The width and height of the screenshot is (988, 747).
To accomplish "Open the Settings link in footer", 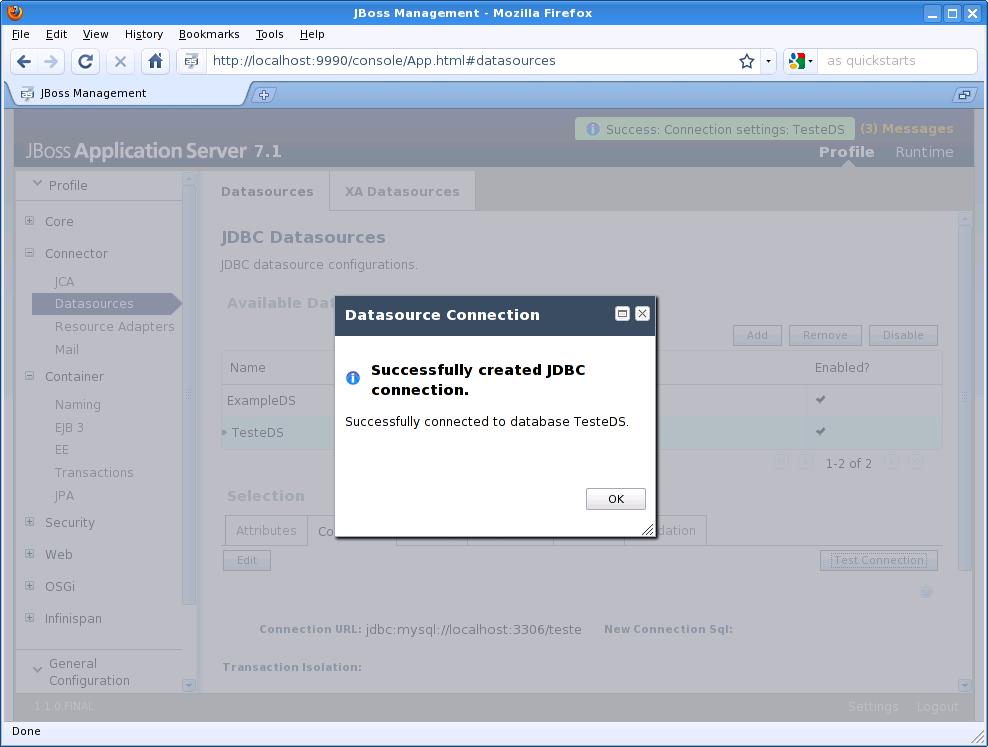I will [x=873, y=707].
